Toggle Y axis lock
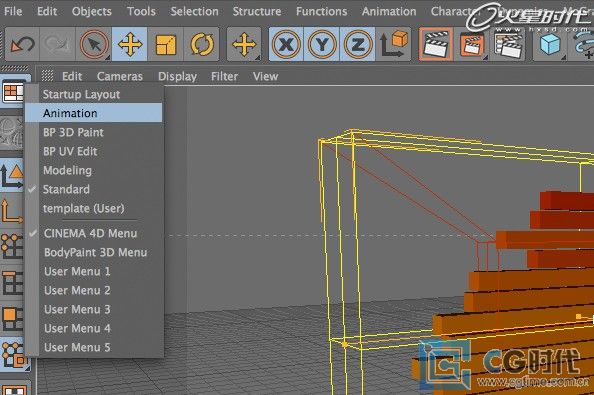 [322, 44]
